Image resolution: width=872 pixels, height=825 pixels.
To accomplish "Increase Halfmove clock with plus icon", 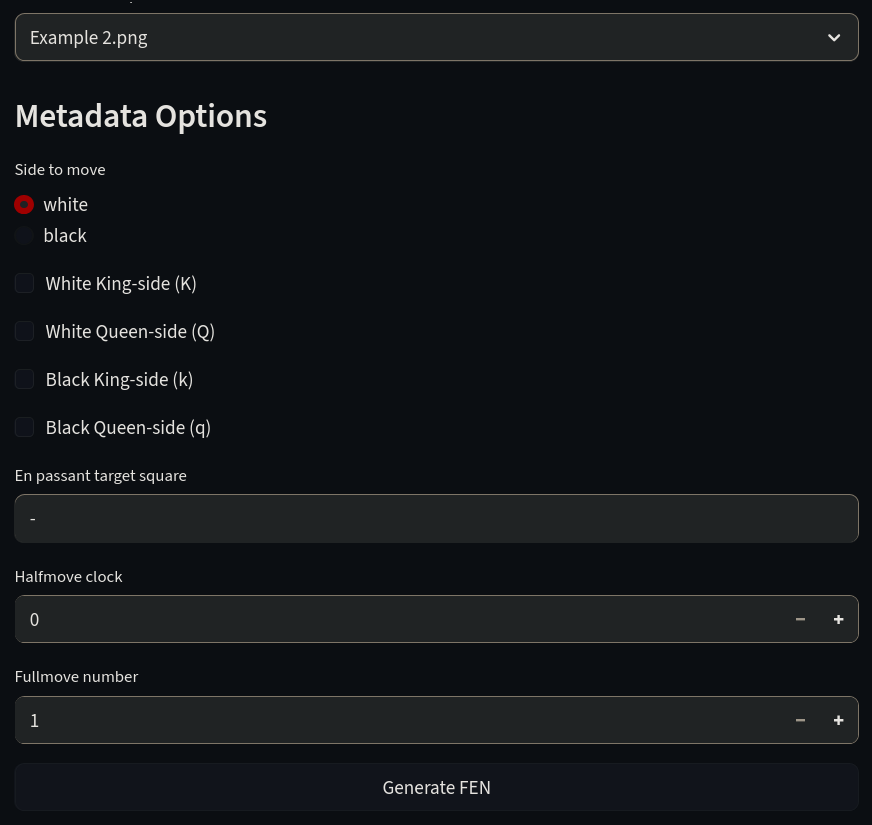I will [x=839, y=619].
